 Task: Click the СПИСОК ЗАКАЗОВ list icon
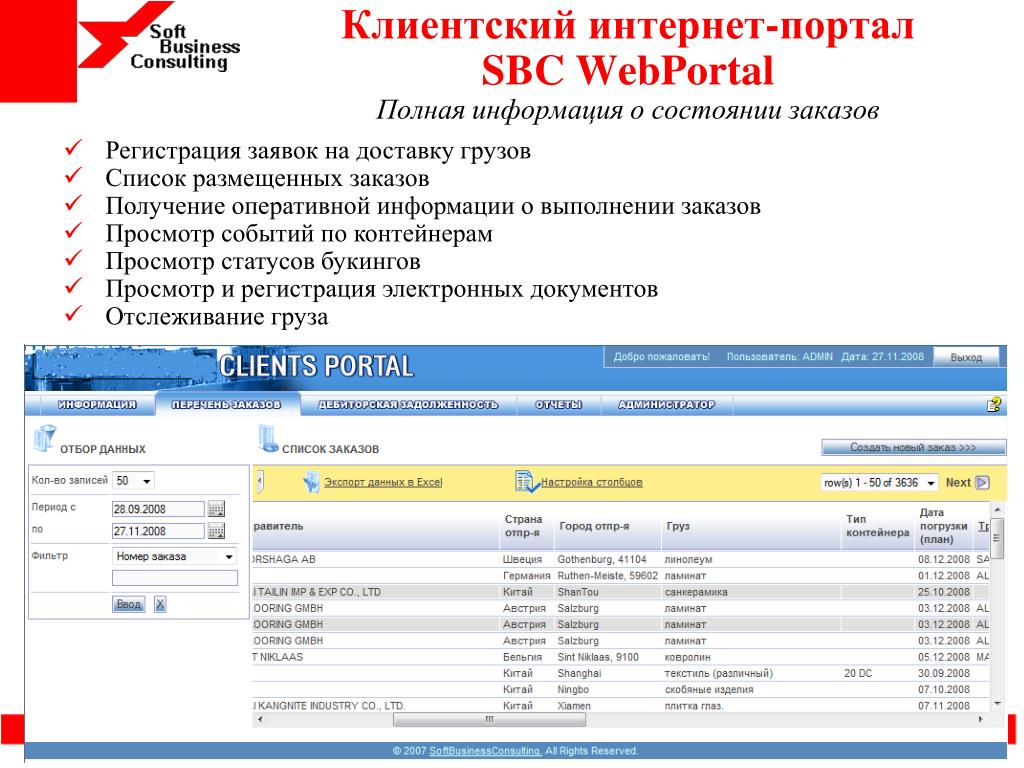[x=268, y=438]
